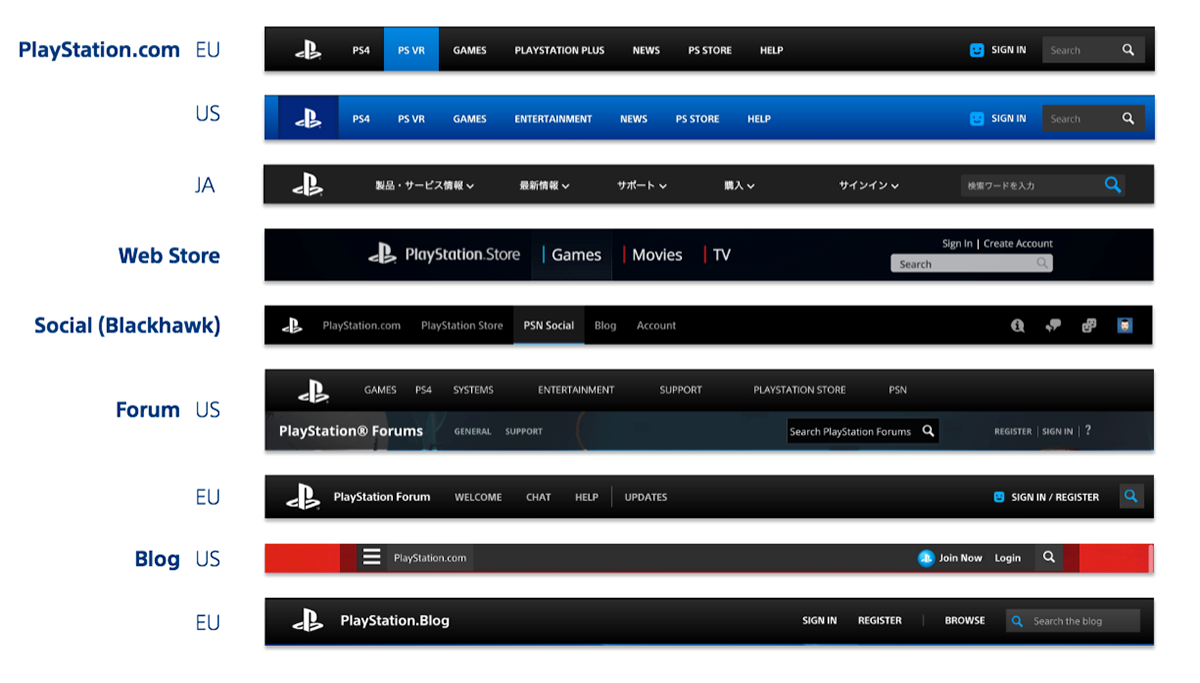Click the search magnifier in the EU PlayStation.com bar
Screen dimensions: 1200x683
point(1128,50)
